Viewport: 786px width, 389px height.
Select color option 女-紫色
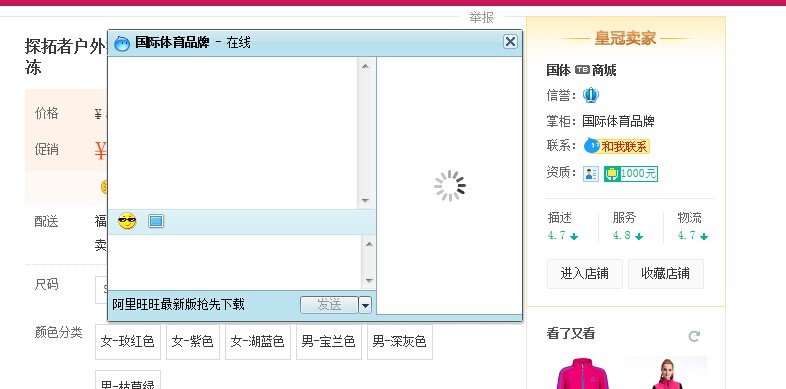click(x=193, y=342)
